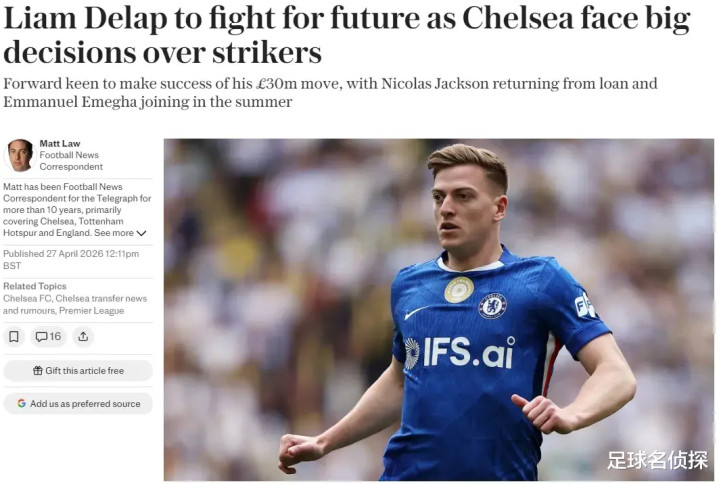Click the bookmark save article icon

pos(14,337)
